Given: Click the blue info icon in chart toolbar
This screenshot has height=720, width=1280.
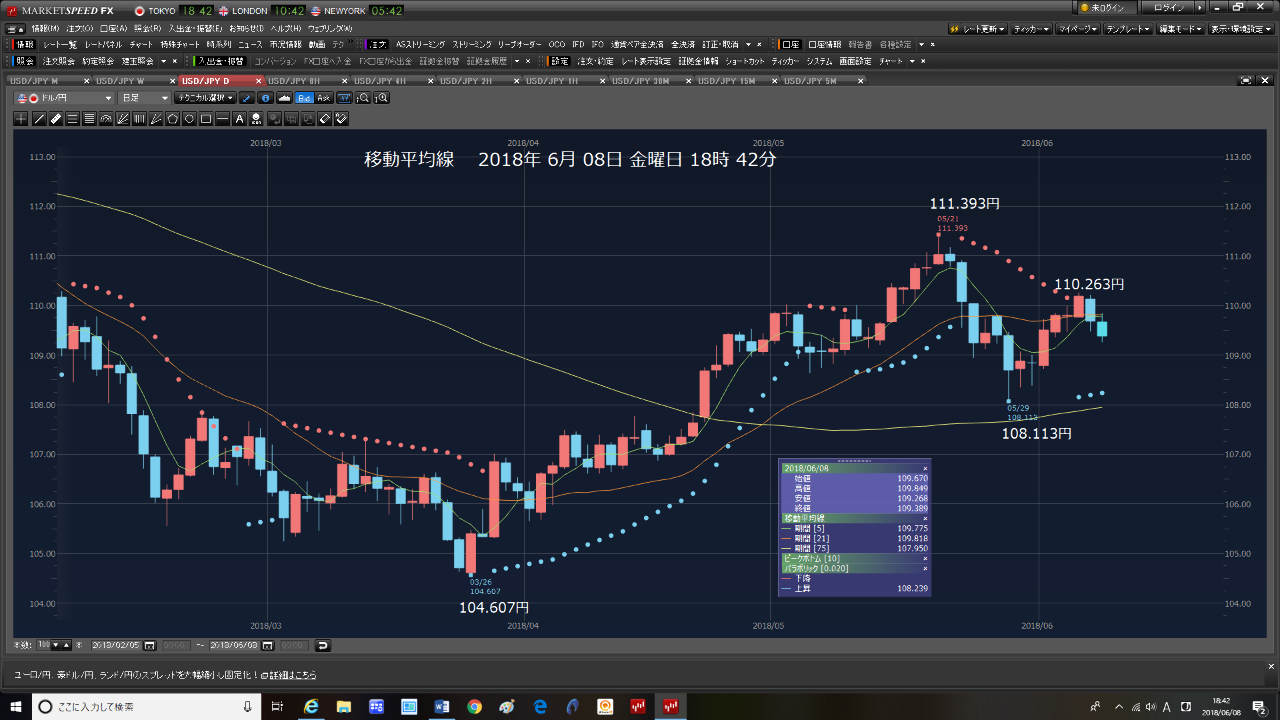Looking at the screenshot, I should (x=265, y=98).
